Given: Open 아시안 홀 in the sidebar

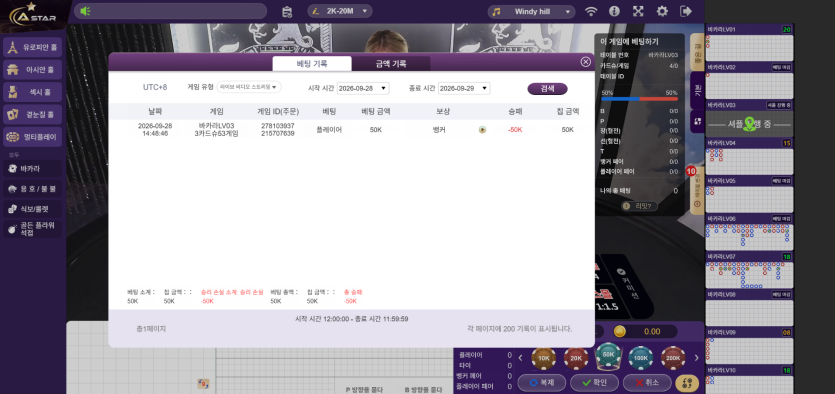Looking at the screenshot, I should (x=32, y=70).
